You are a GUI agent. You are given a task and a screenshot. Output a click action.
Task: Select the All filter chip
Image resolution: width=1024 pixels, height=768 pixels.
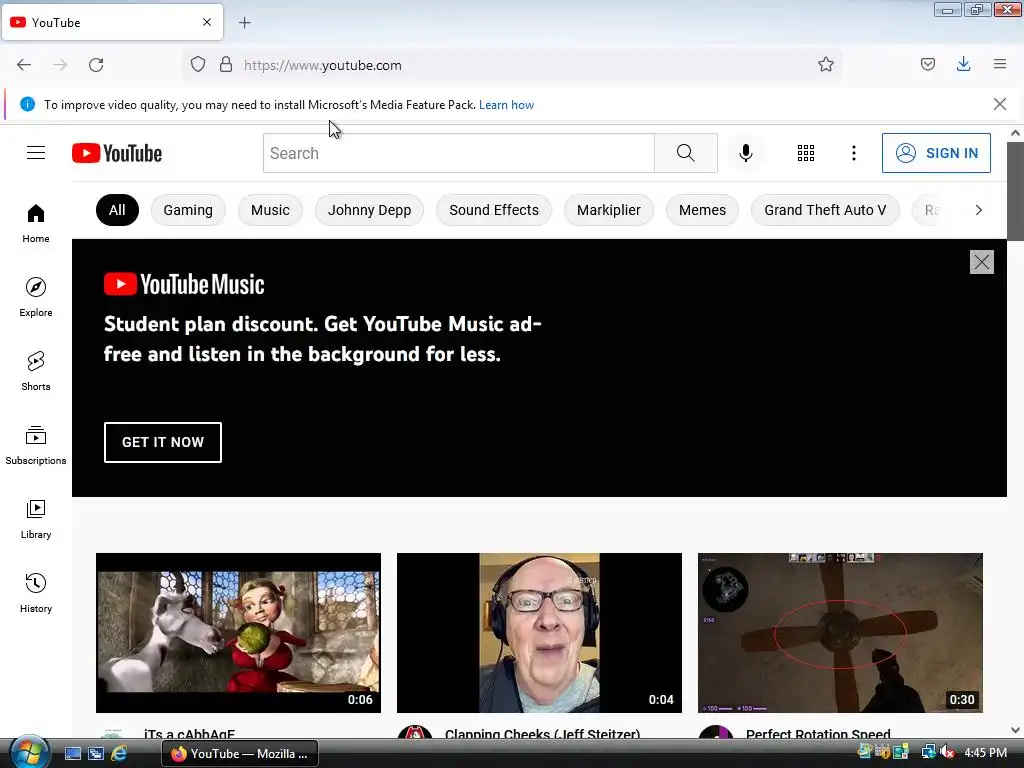pyautogui.click(x=117, y=210)
